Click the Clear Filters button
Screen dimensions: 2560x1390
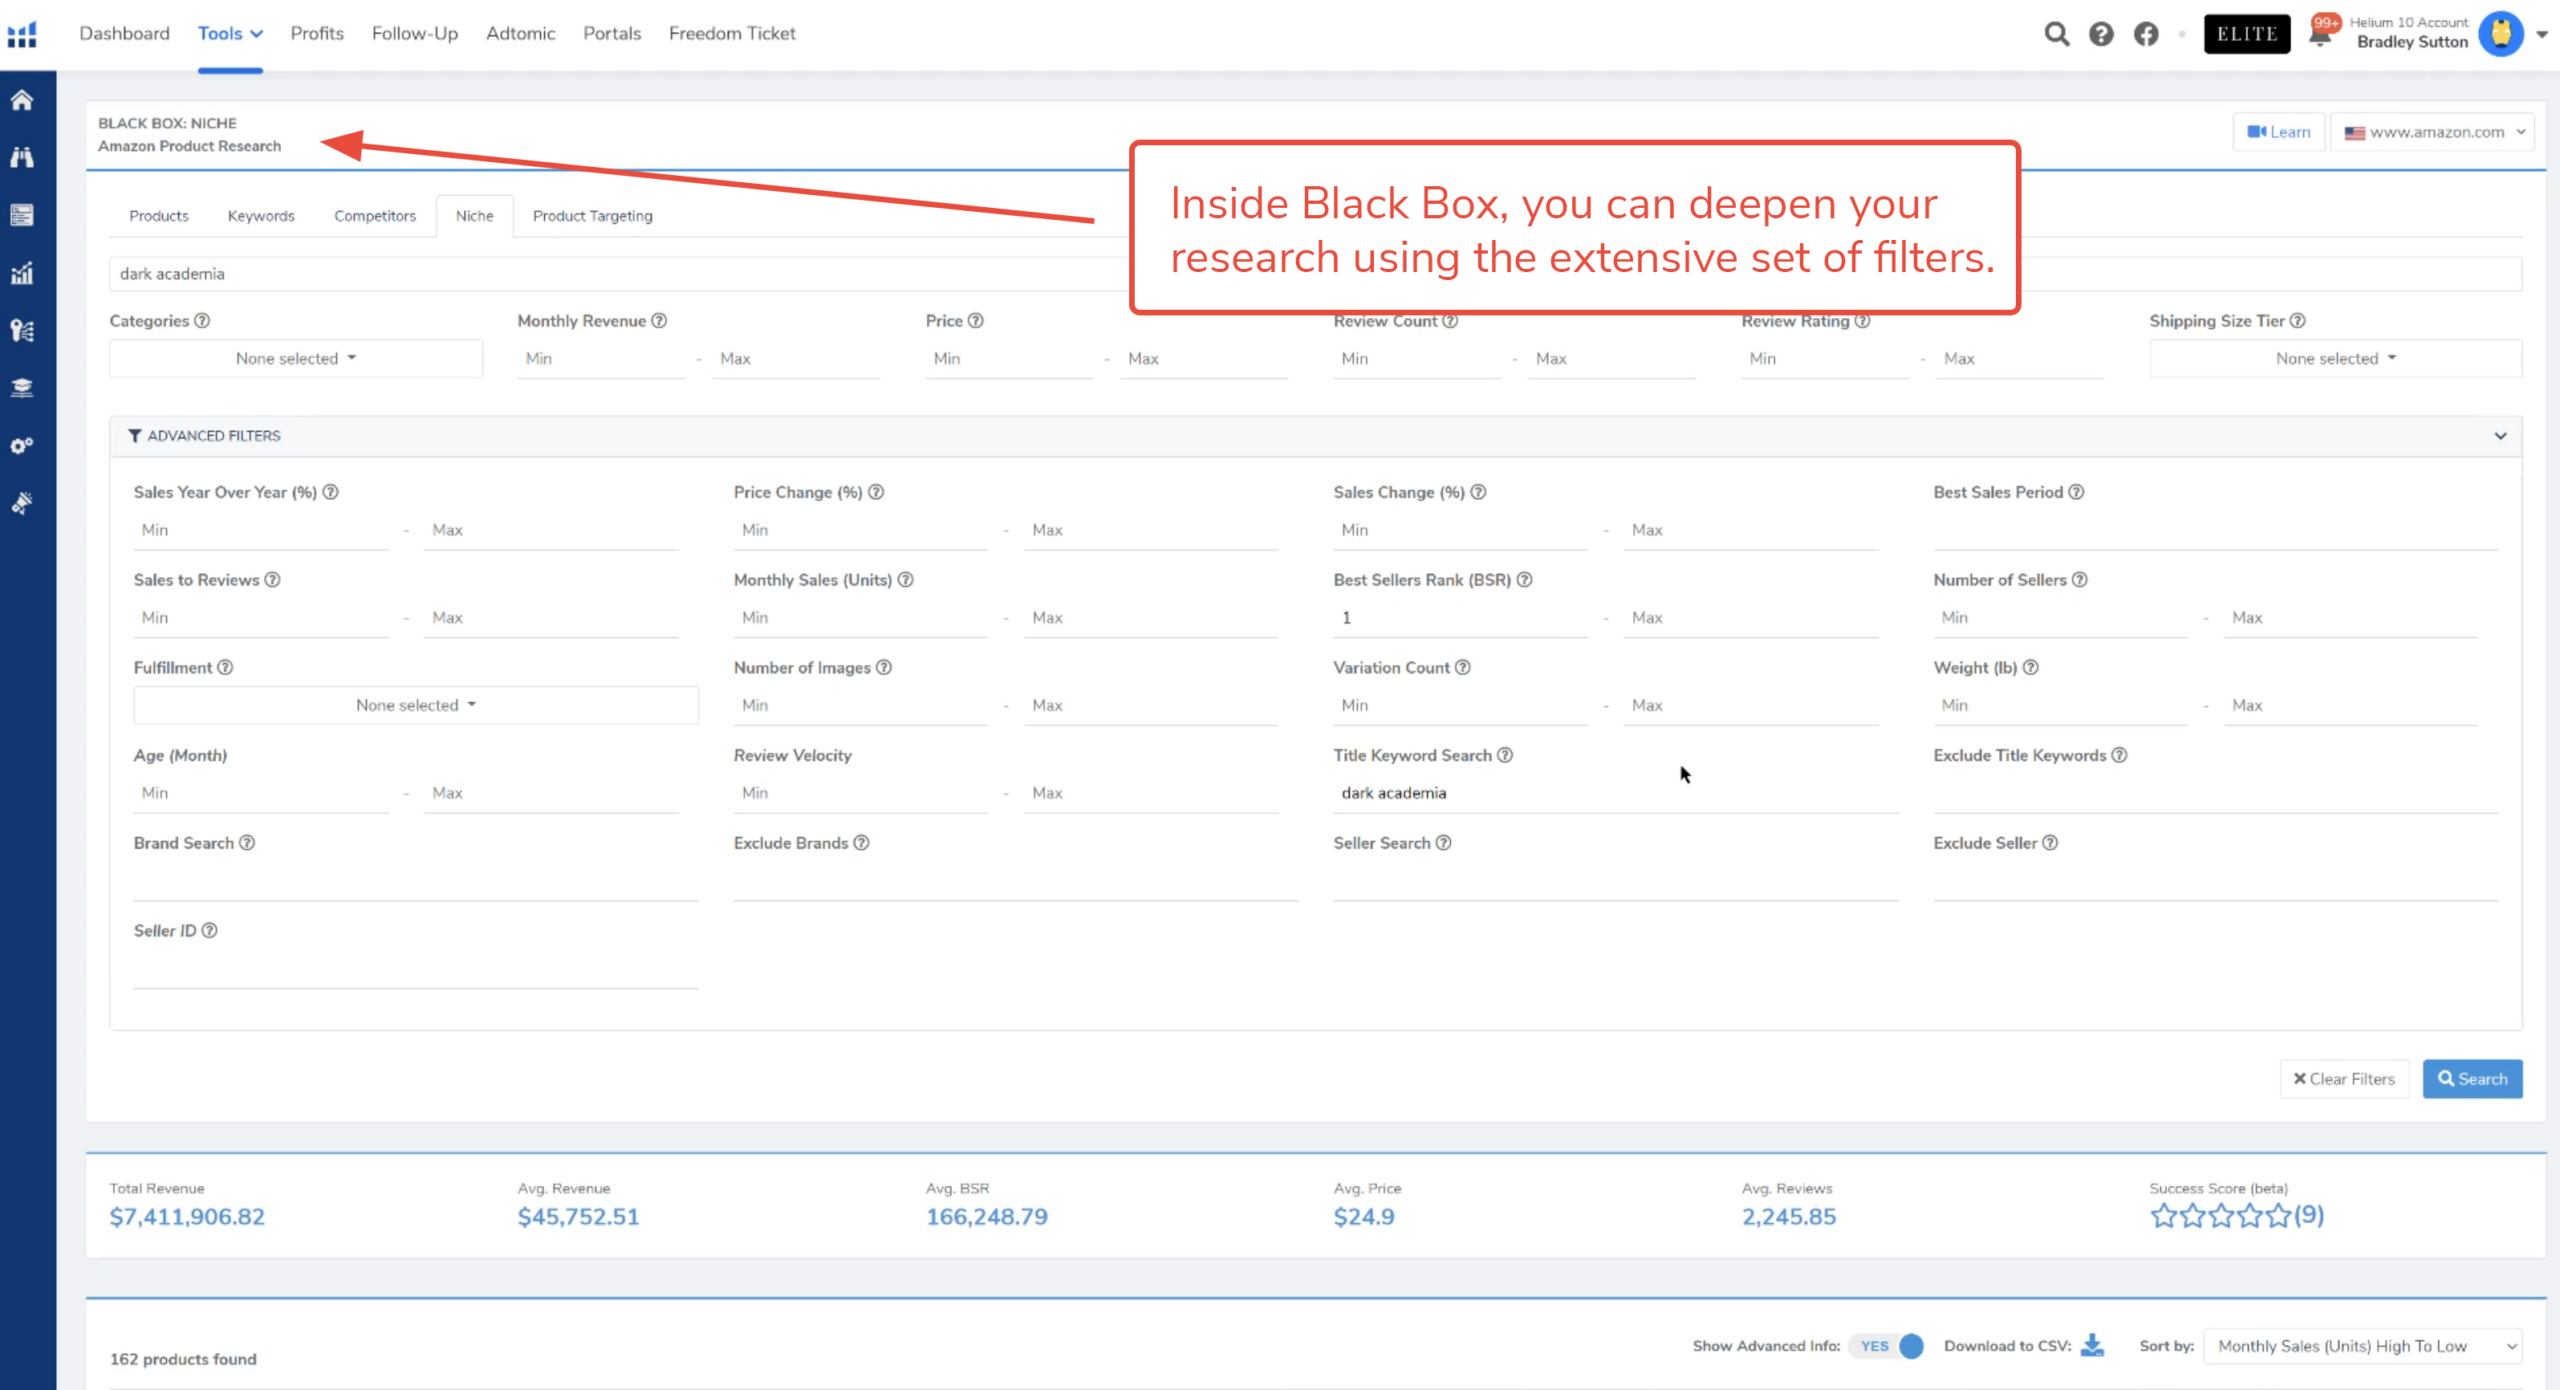(2344, 1079)
